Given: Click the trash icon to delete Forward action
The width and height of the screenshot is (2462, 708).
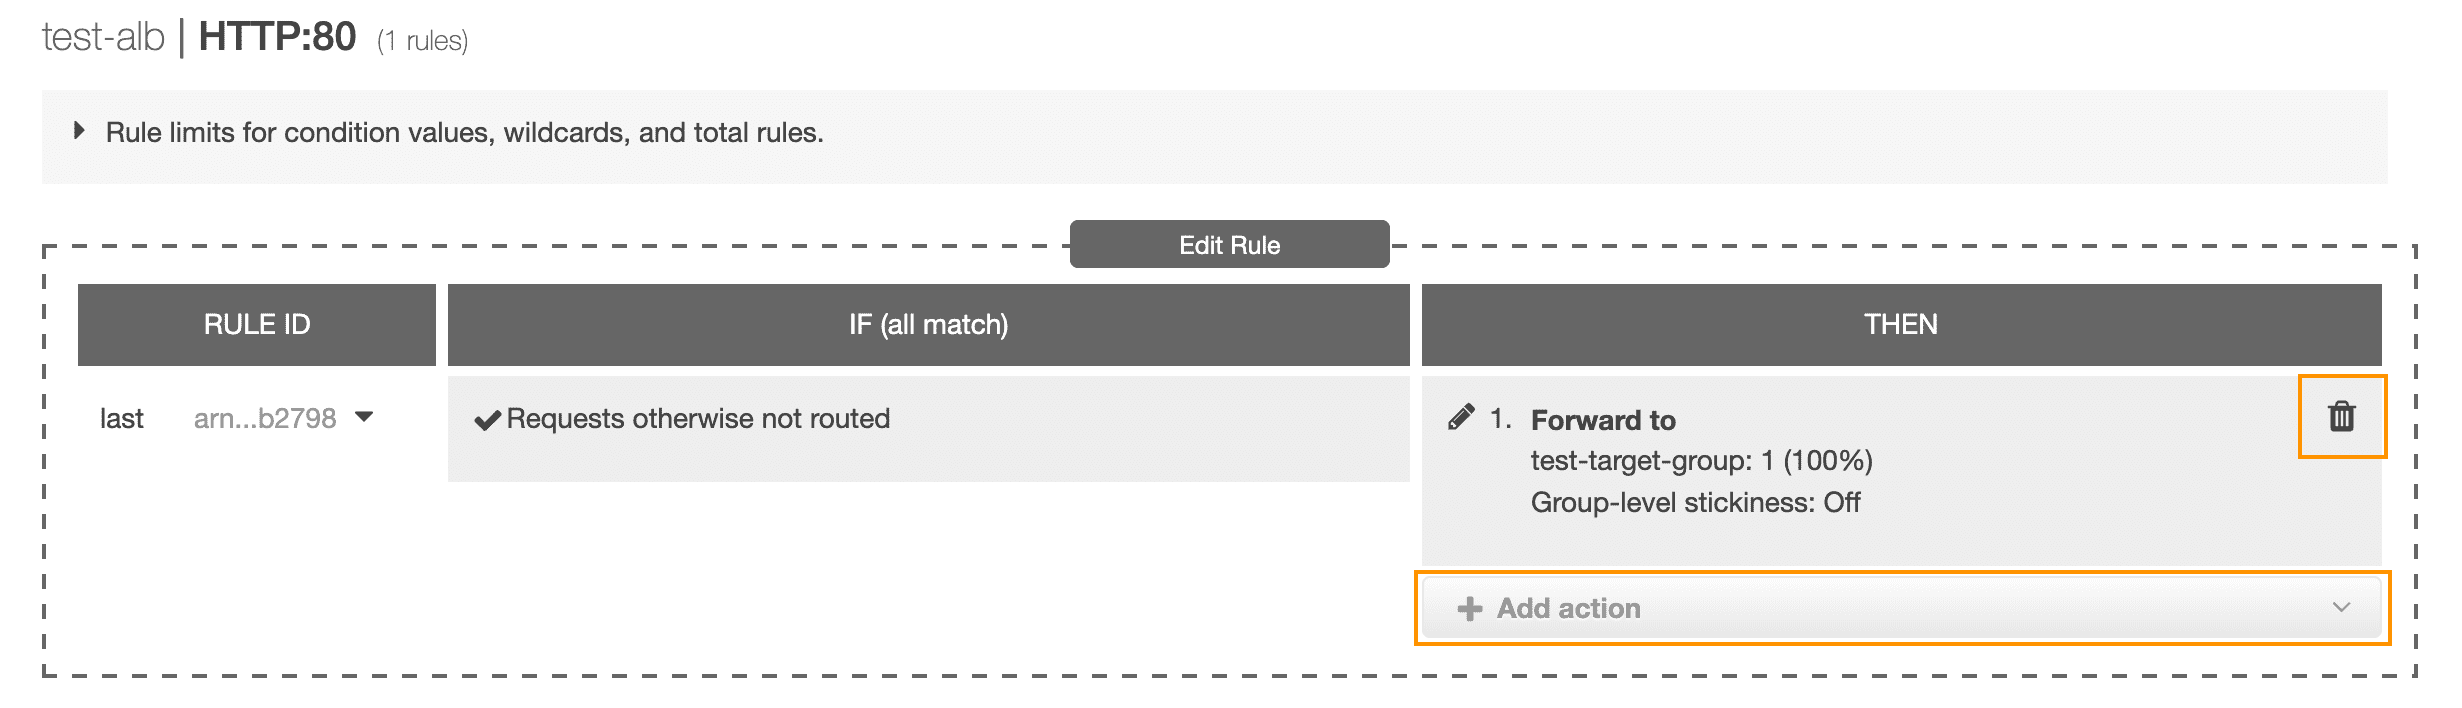Looking at the screenshot, I should tap(2342, 416).
